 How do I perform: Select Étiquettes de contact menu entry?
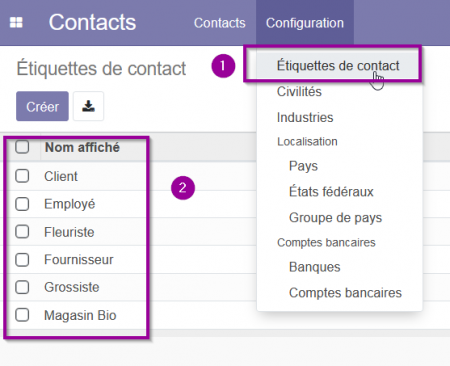click(x=338, y=65)
